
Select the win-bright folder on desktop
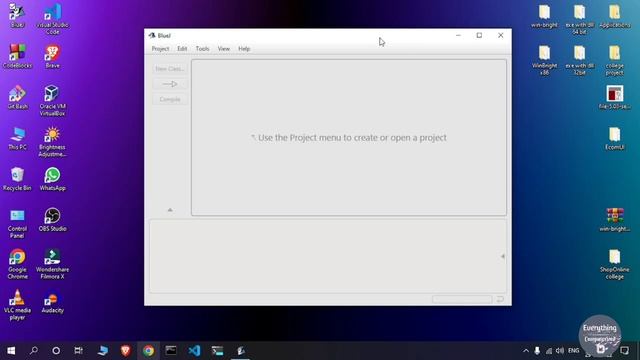544,16
